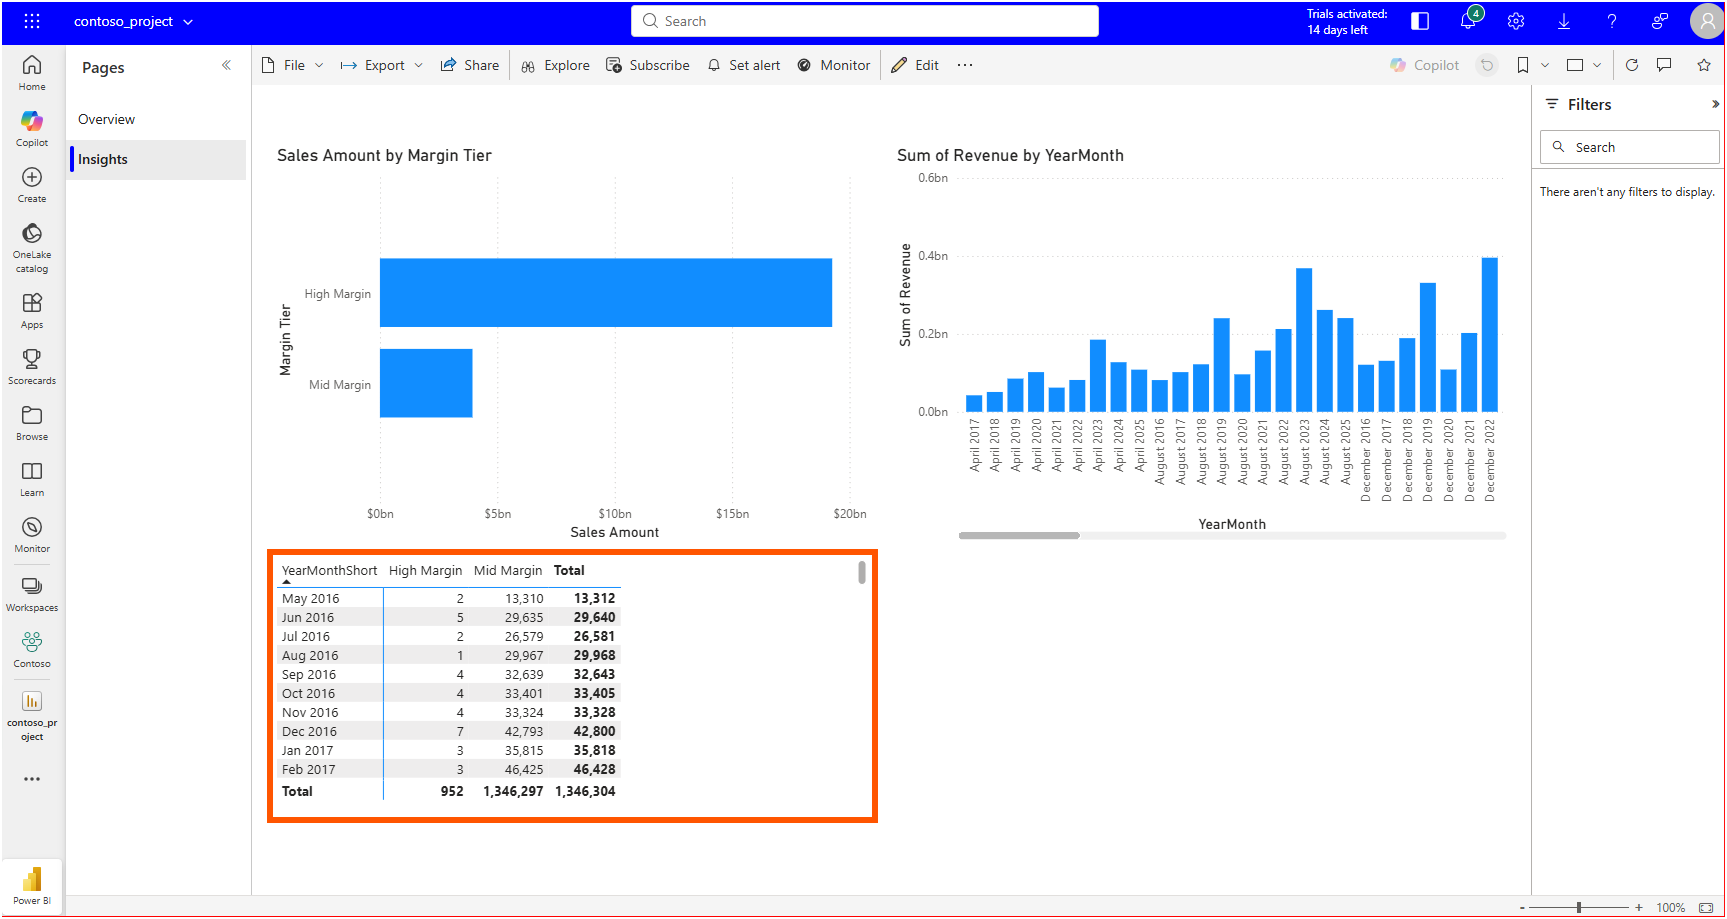Open the feedback icon in header
The image size is (1727, 919).
1660,21
